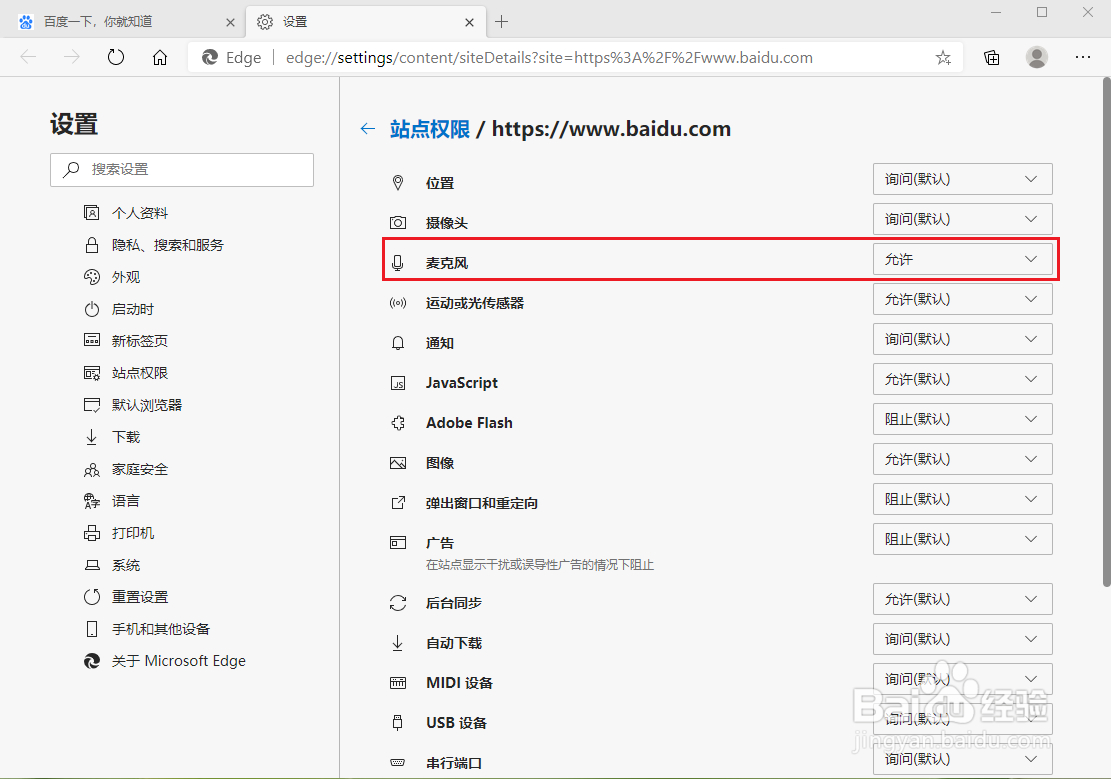Viewport: 1111px width, 779px height.
Task: Click the page vertical scrollbar
Action: click(x=1106, y=333)
